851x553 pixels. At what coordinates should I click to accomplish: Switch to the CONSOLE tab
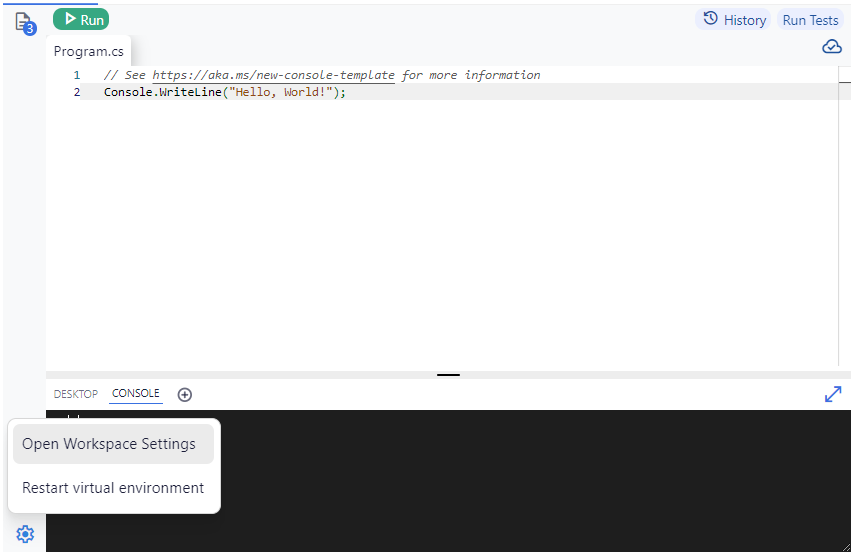pyautogui.click(x=136, y=393)
